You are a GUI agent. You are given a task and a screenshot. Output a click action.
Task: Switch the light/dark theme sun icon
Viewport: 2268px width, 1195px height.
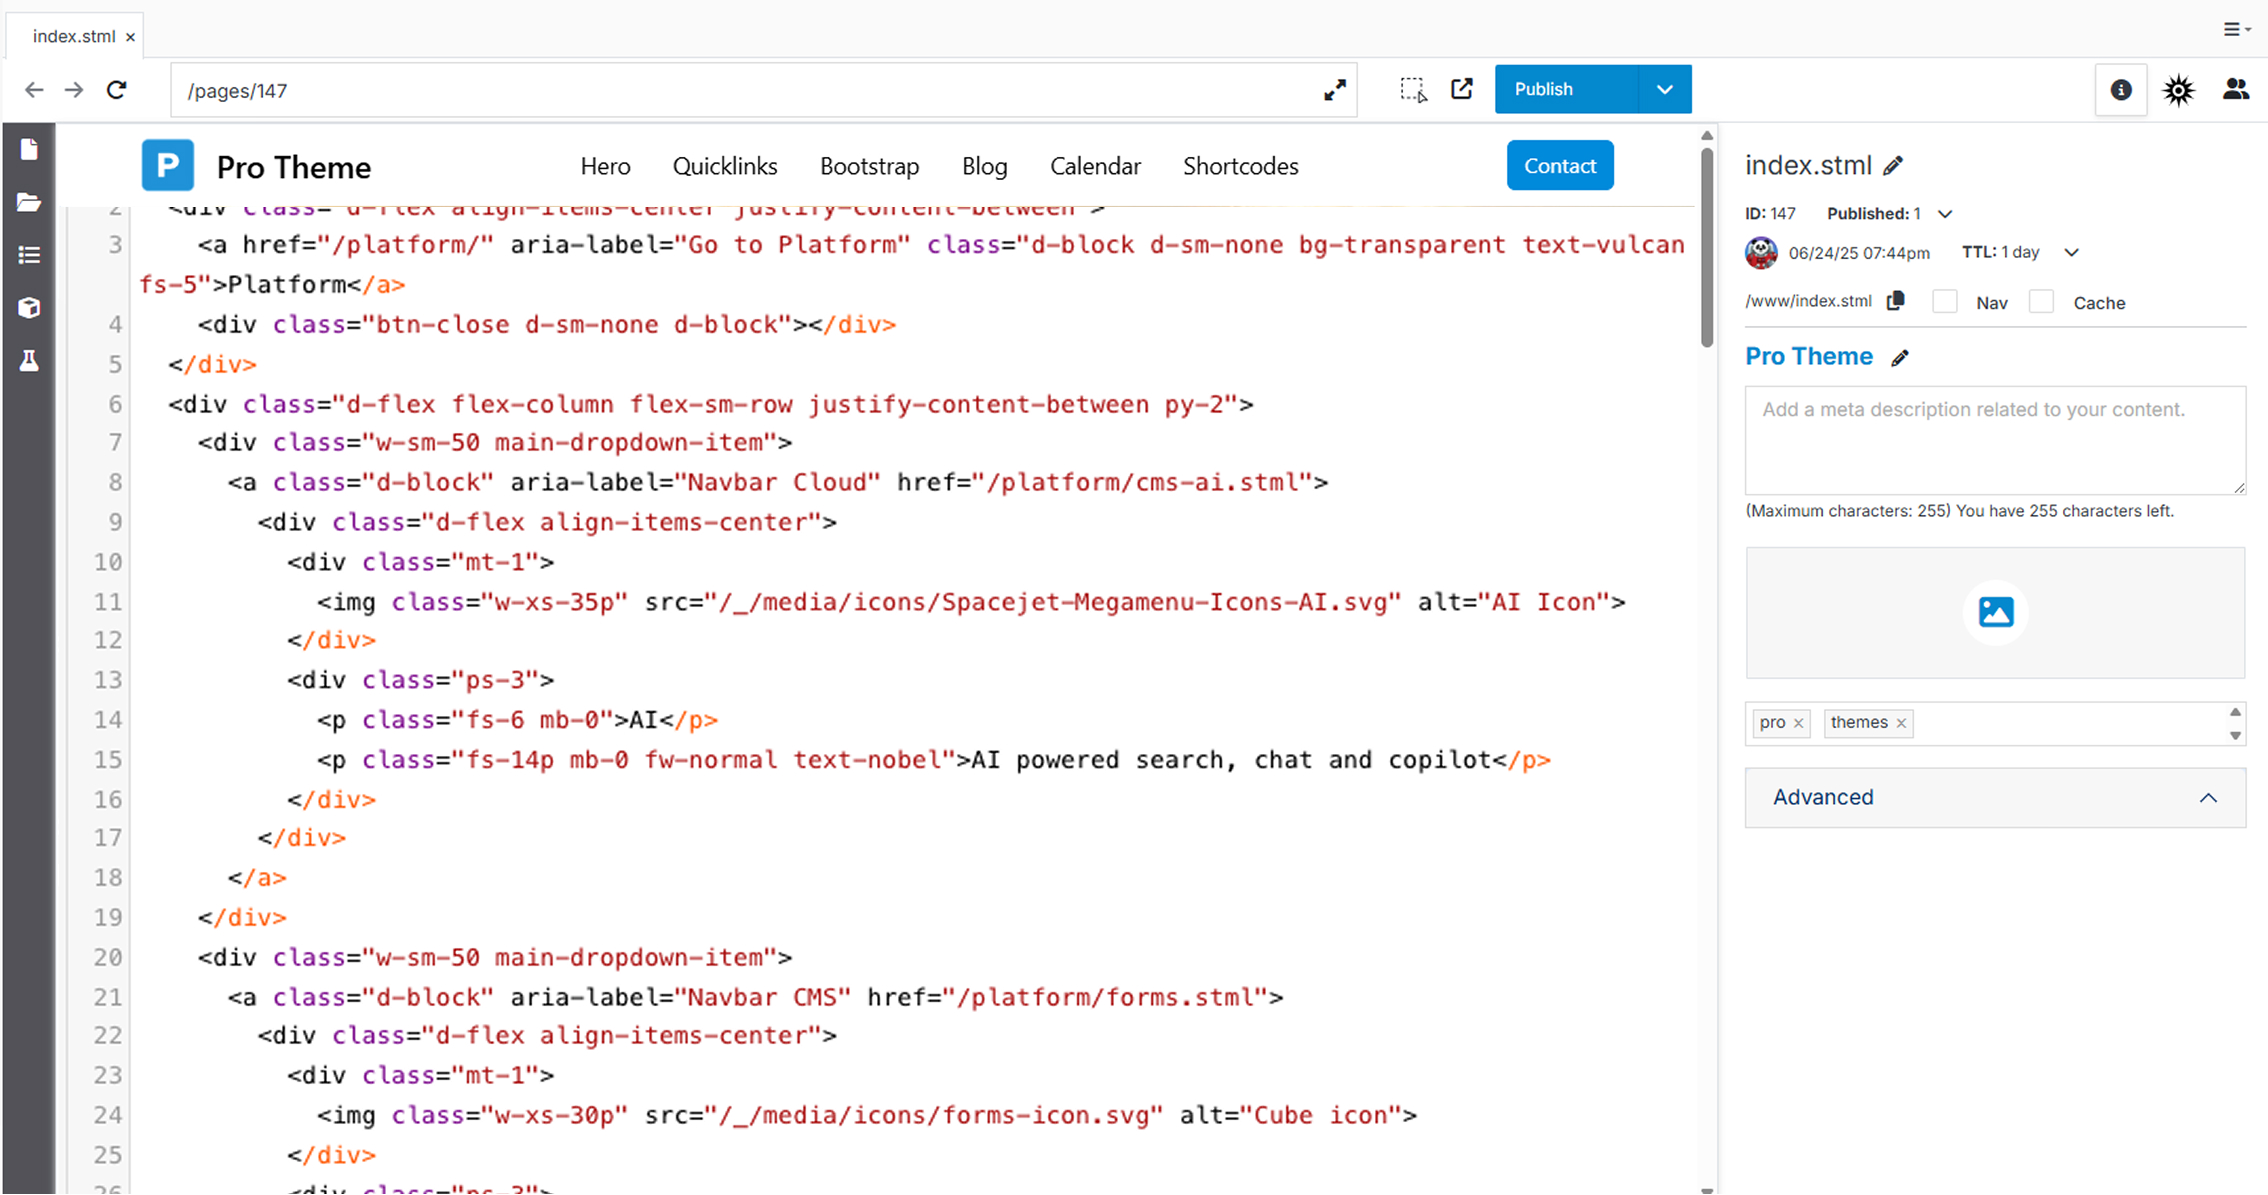tap(2178, 90)
